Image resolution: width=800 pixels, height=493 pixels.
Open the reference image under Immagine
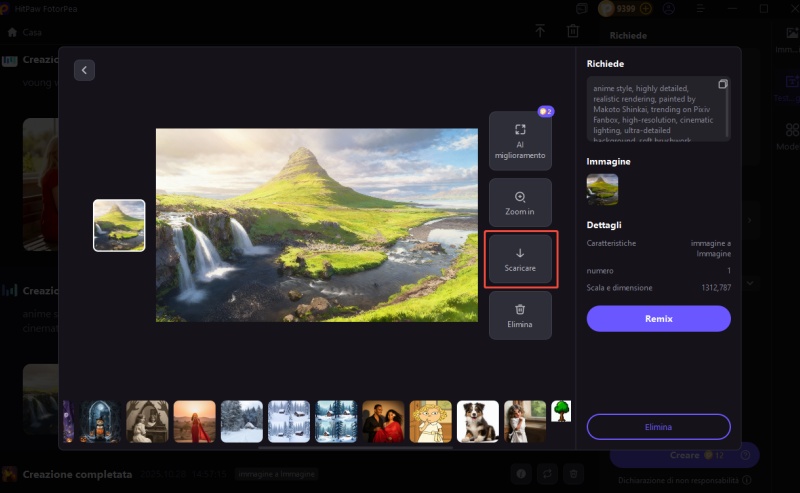[x=602, y=189]
